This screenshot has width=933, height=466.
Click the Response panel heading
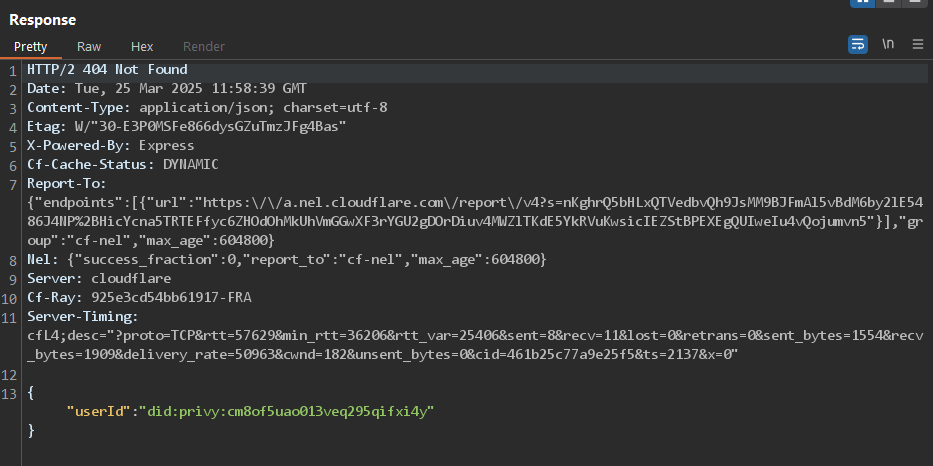tap(42, 20)
